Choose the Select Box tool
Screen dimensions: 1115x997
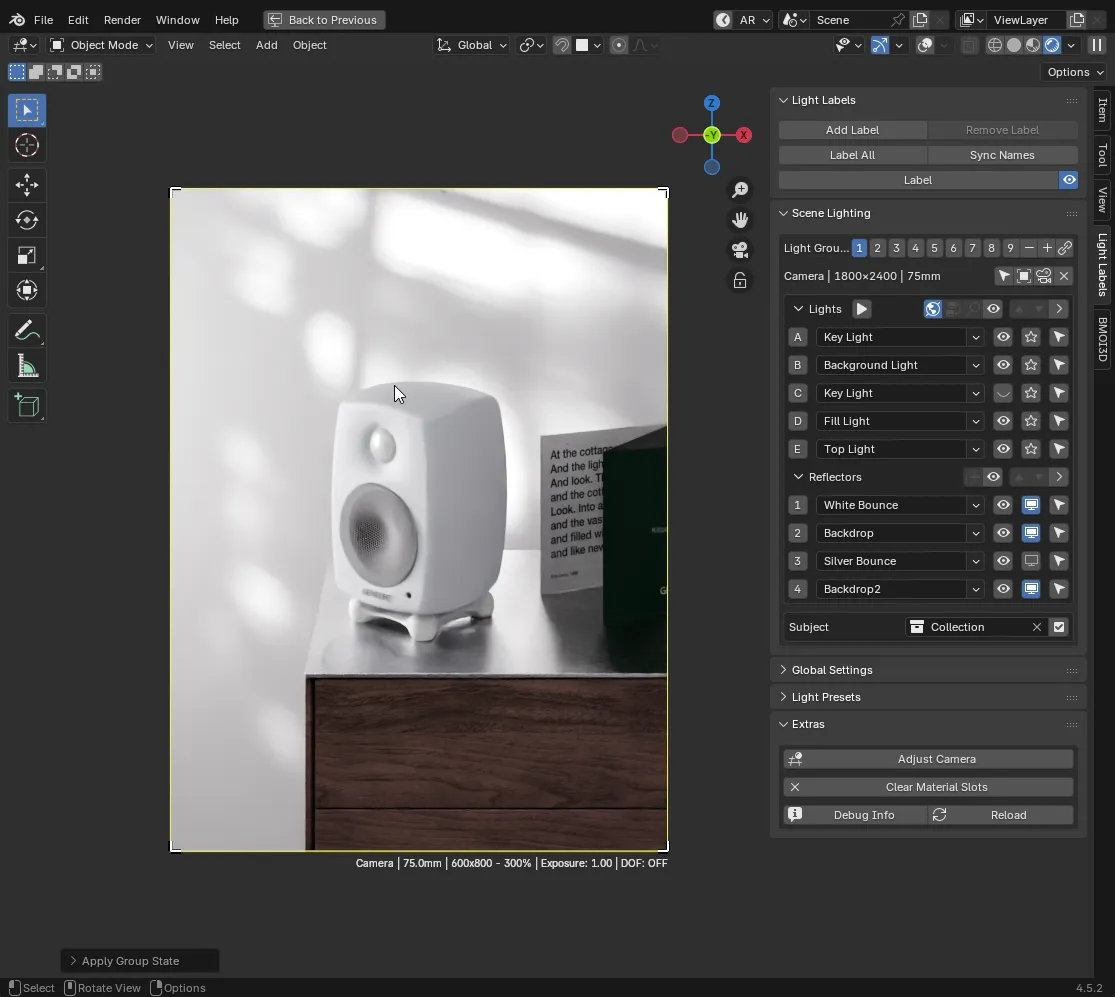pyautogui.click(x=26, y=110)
